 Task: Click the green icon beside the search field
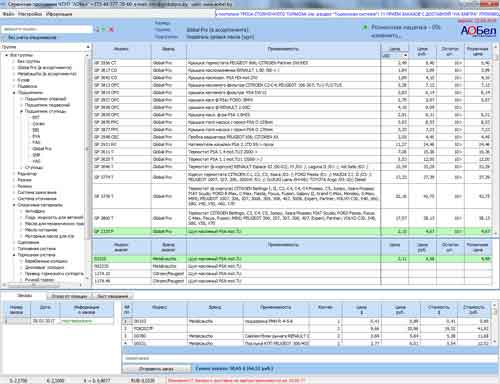pos(104,29)
